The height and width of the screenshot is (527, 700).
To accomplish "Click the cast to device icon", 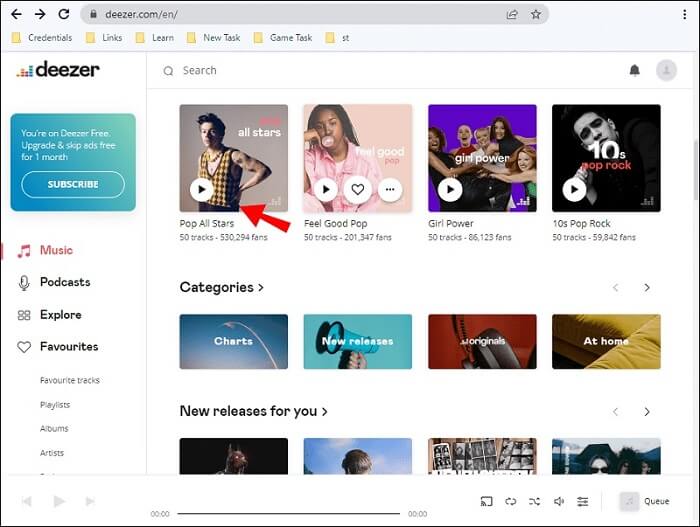I will 487,501.
